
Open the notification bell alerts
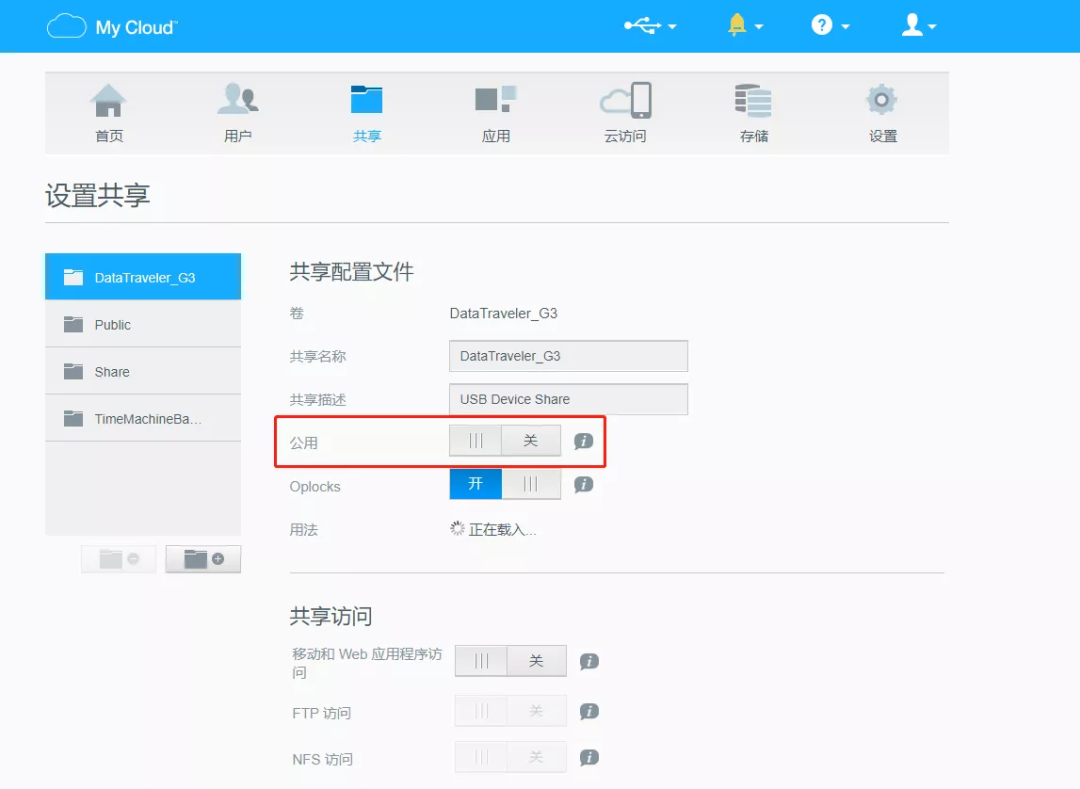737,25
